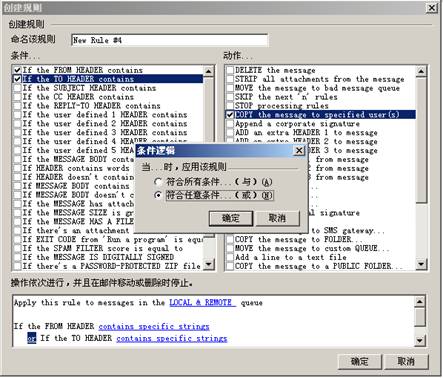Image resolution: width=443 pixels, height=378 pixels.
Task: Click conditions list scroll-up arrow
Action: [209, 71]
